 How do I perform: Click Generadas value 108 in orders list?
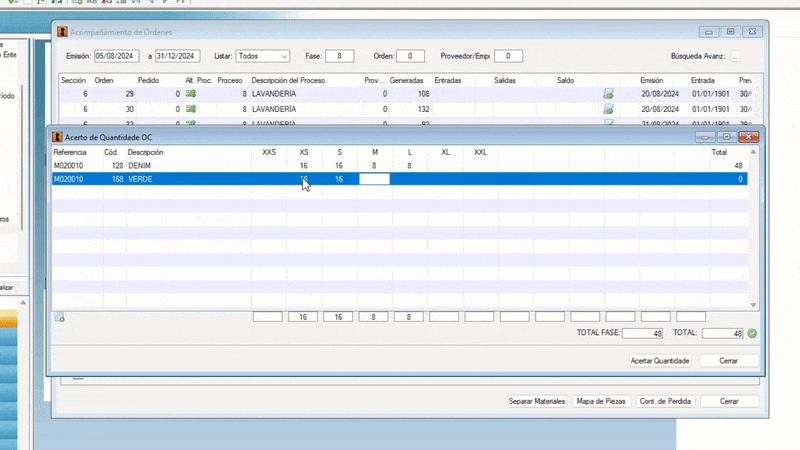coord(423,94)
